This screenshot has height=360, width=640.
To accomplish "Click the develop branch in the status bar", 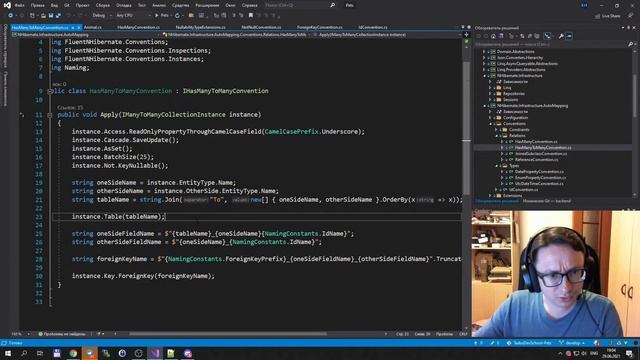I will tap(572, 343).
